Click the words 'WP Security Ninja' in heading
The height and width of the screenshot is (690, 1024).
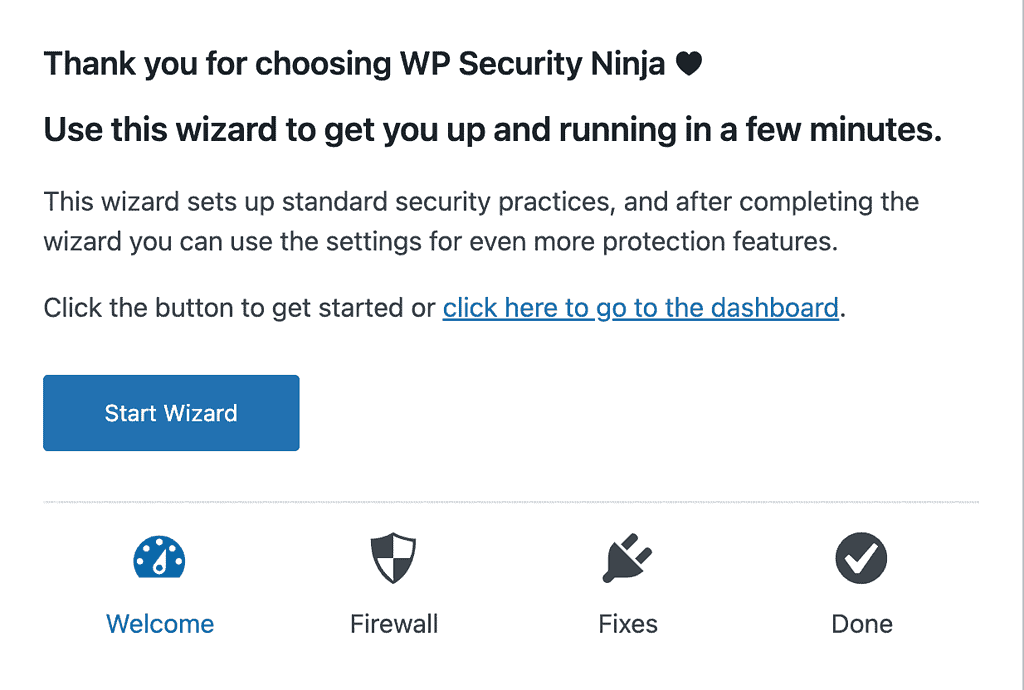[532, 64]
